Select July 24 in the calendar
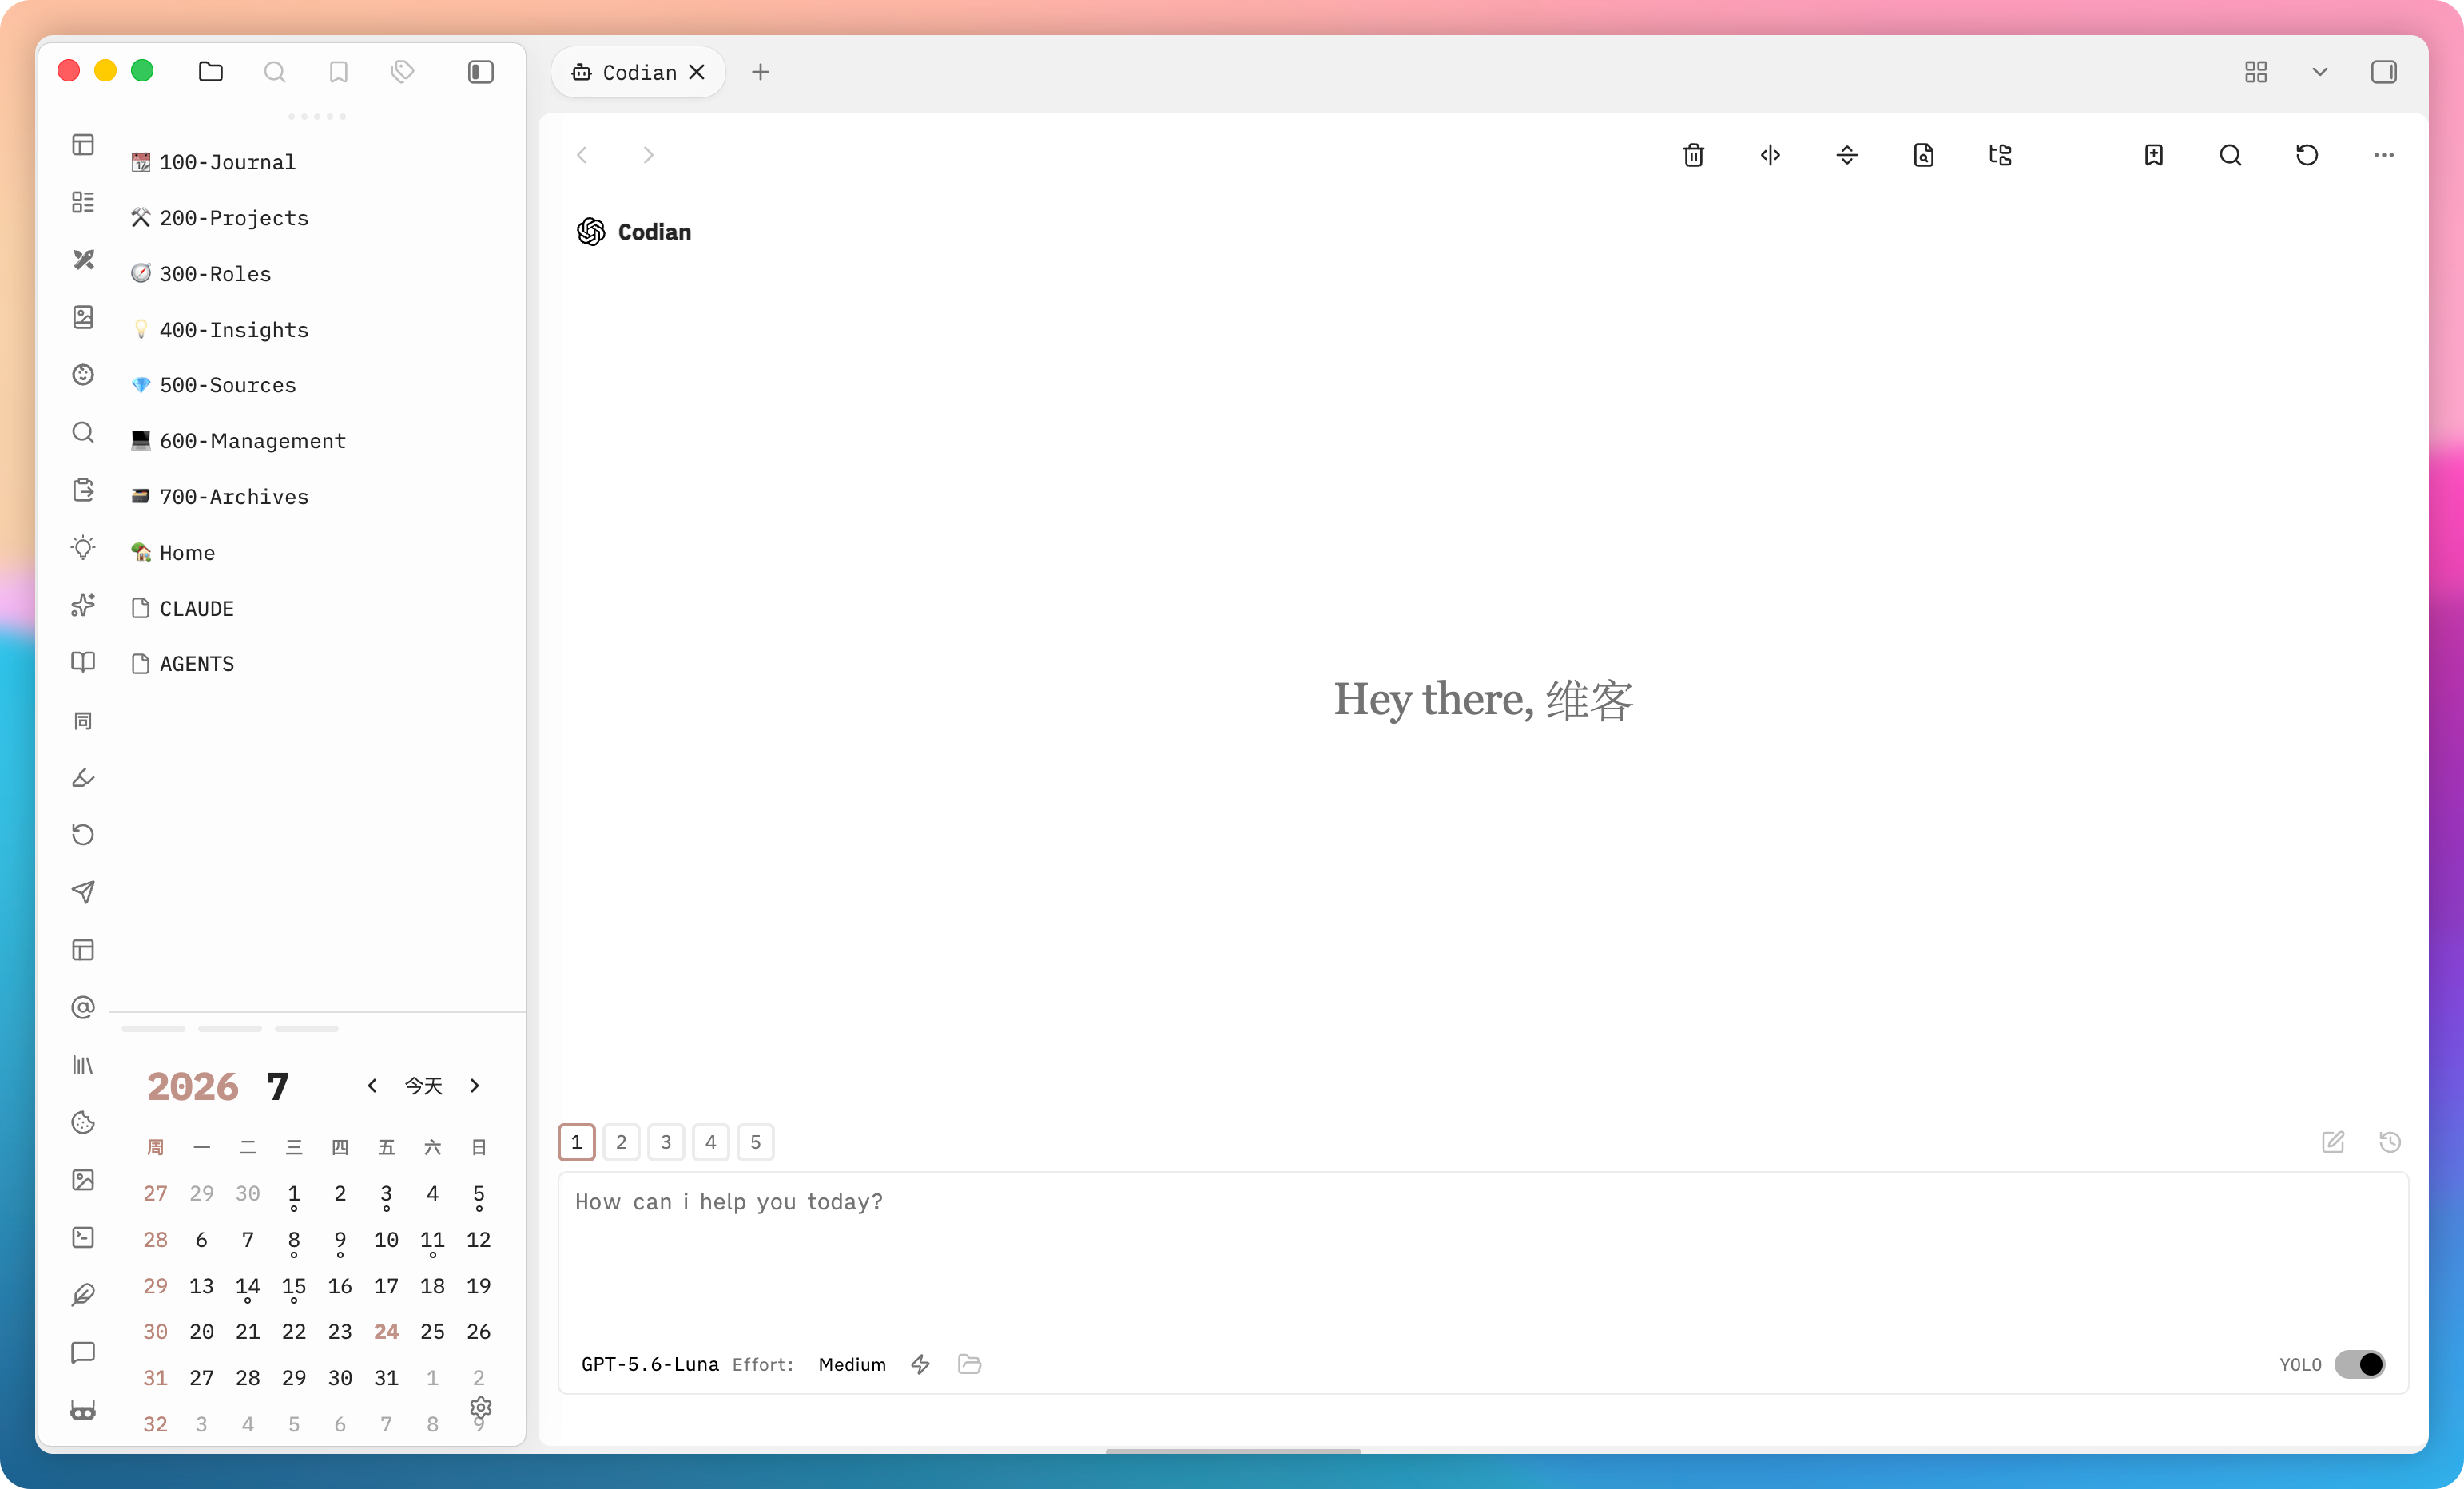 tap(386, 1331)
